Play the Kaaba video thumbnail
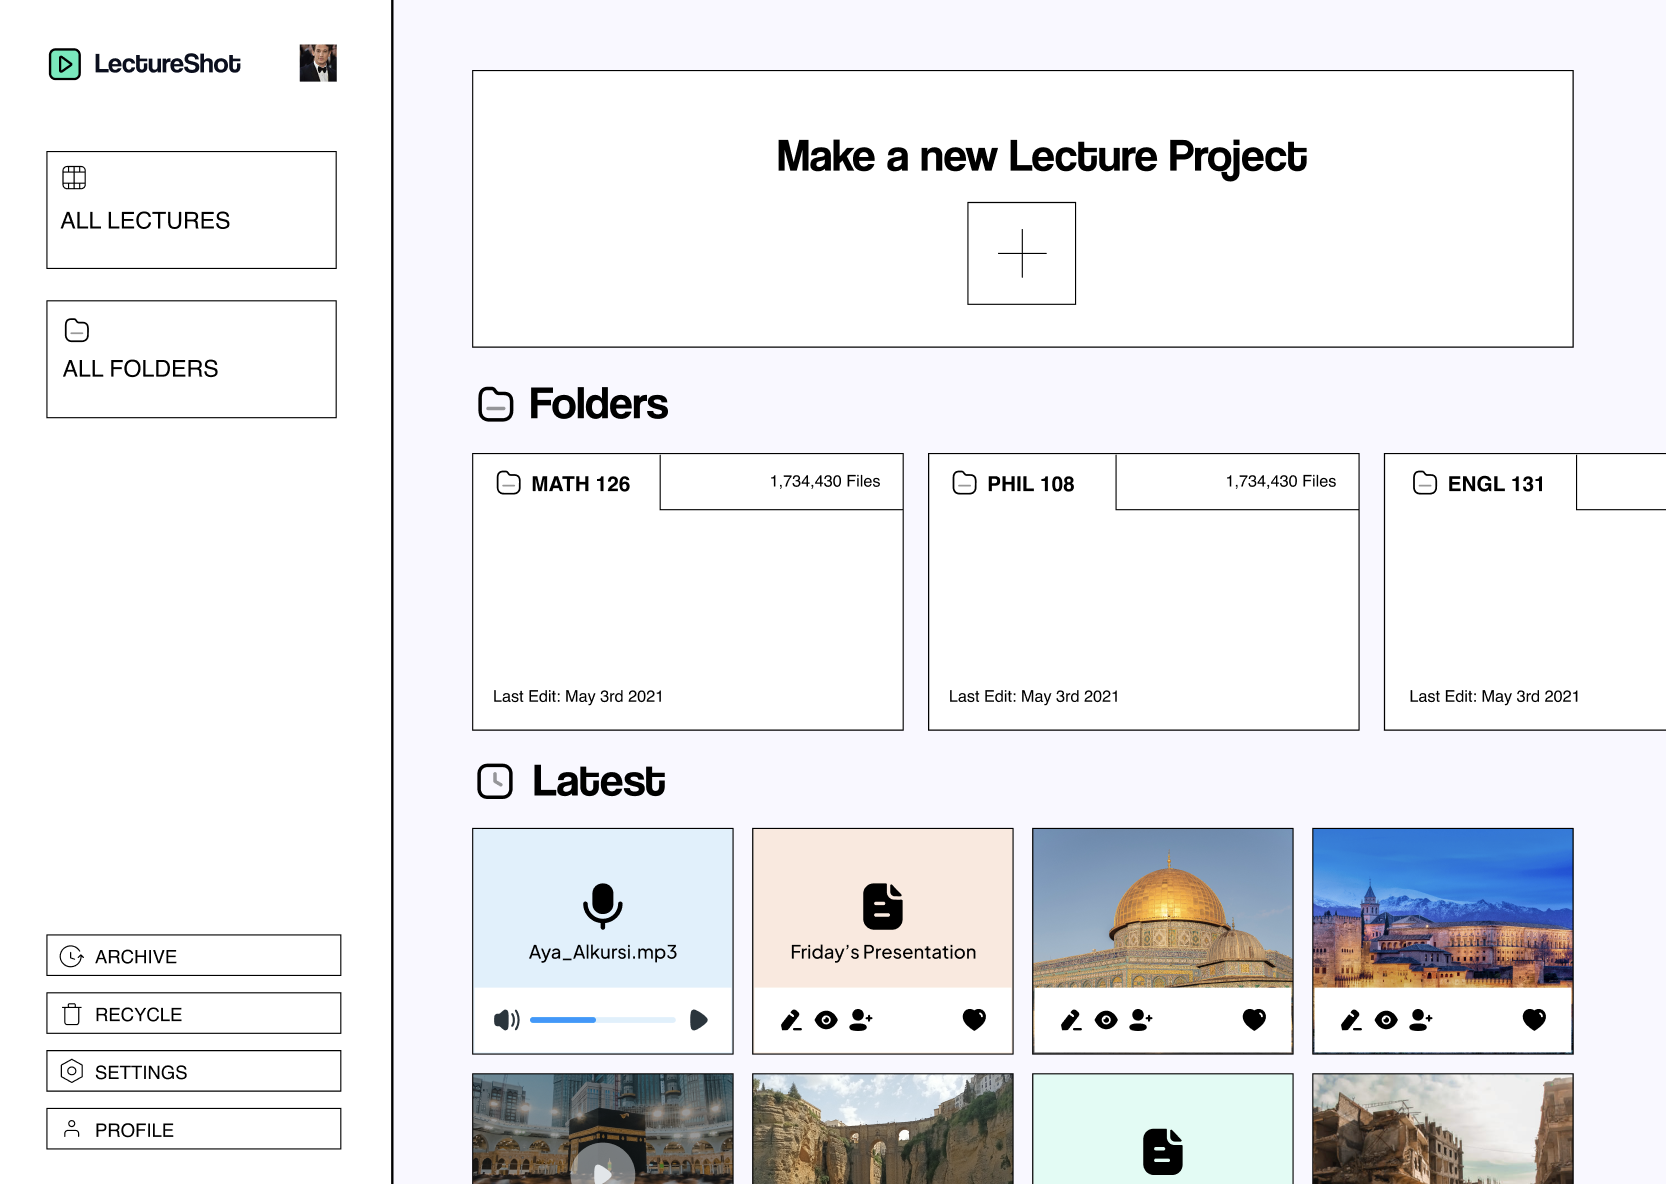 click(x=603, y=1170)
